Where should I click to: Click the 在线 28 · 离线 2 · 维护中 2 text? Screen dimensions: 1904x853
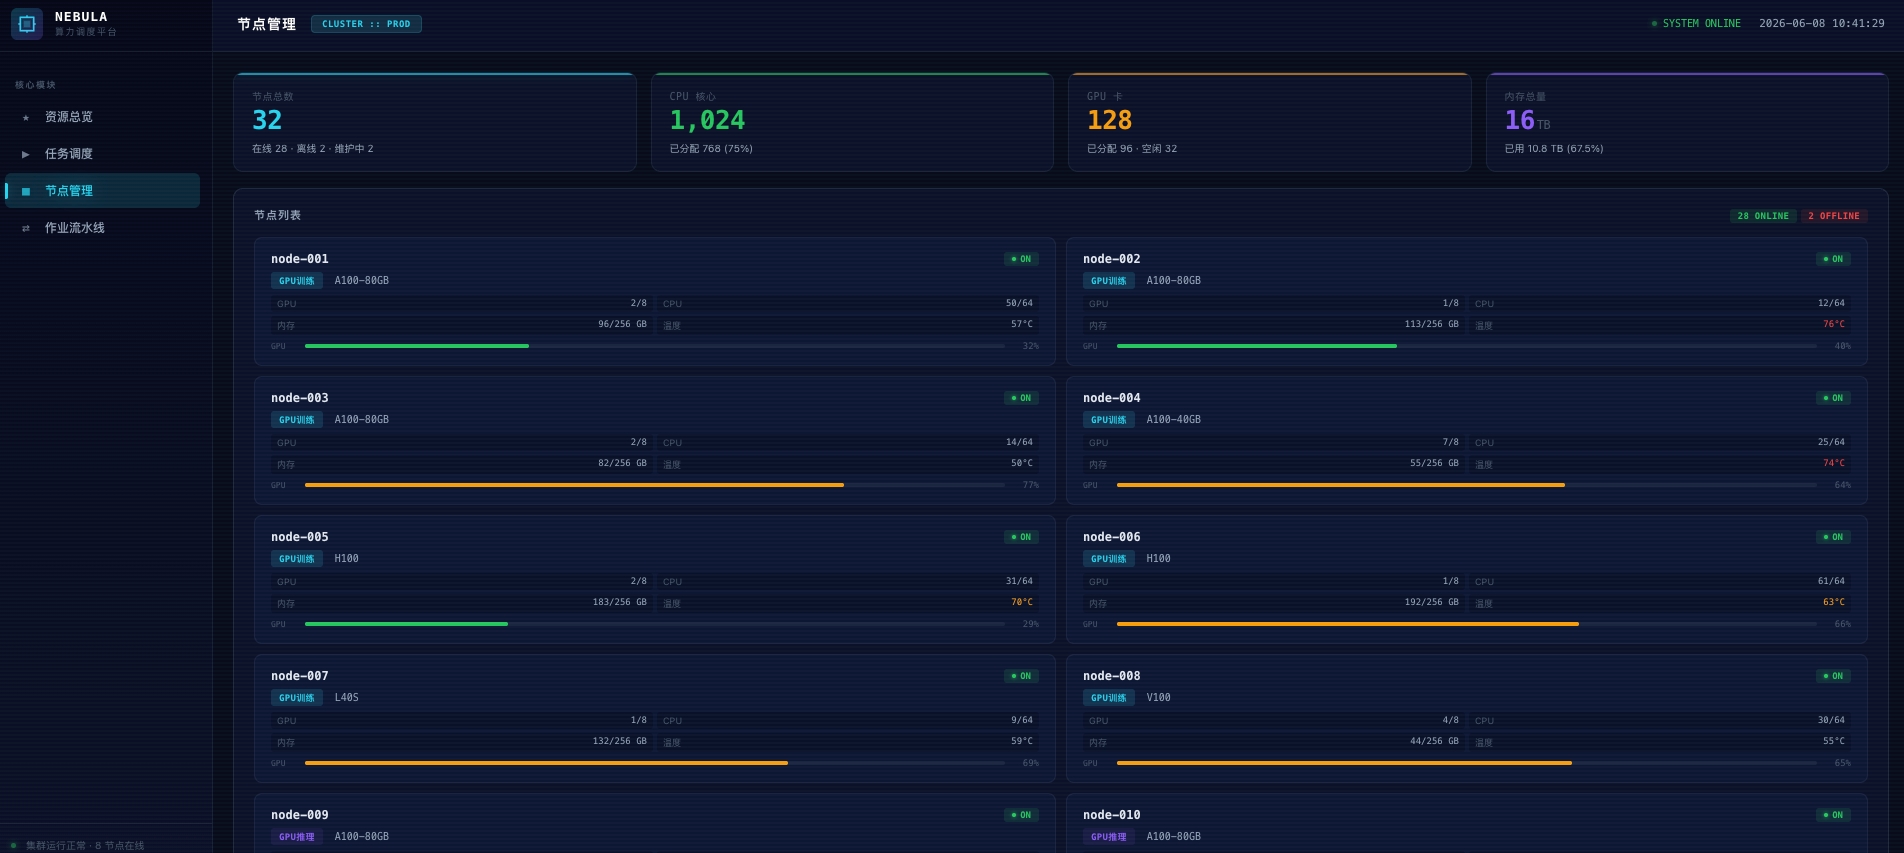tap(313, 149)
